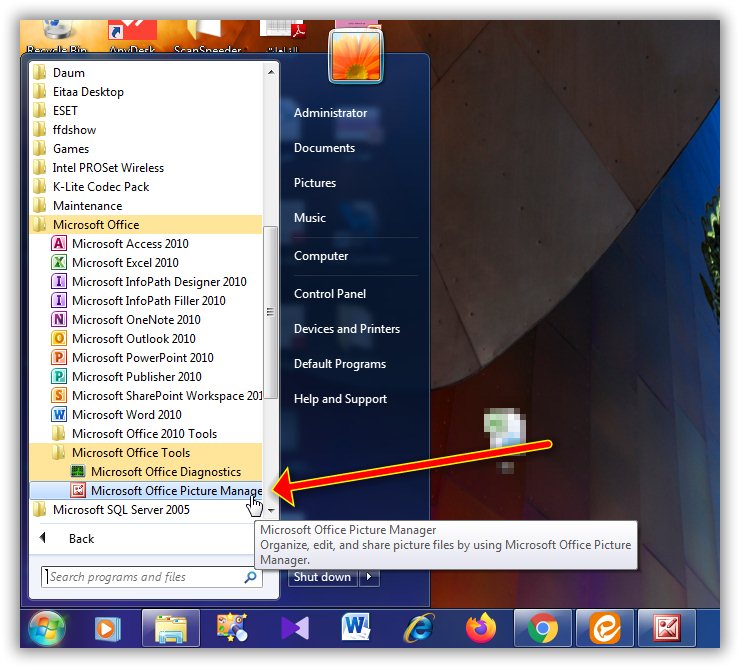The image size is (740, 668).
Task: Run Microsoft Office Diagnostics
Action: (165, 472)
